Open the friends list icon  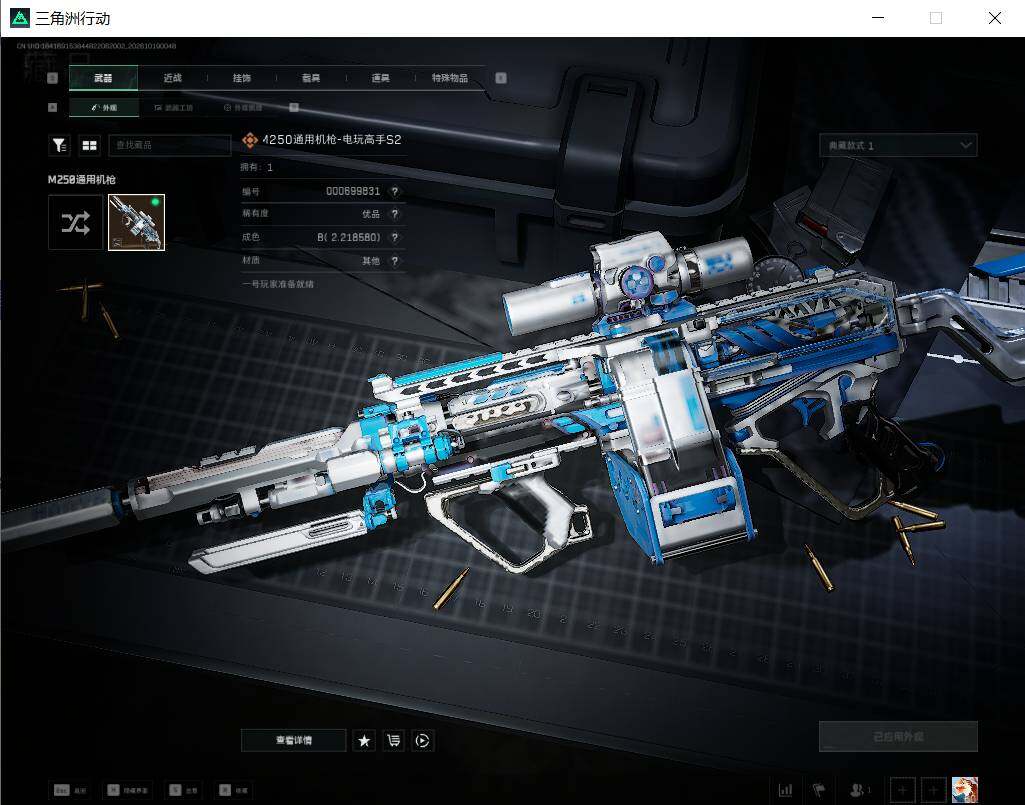(859, 790)
